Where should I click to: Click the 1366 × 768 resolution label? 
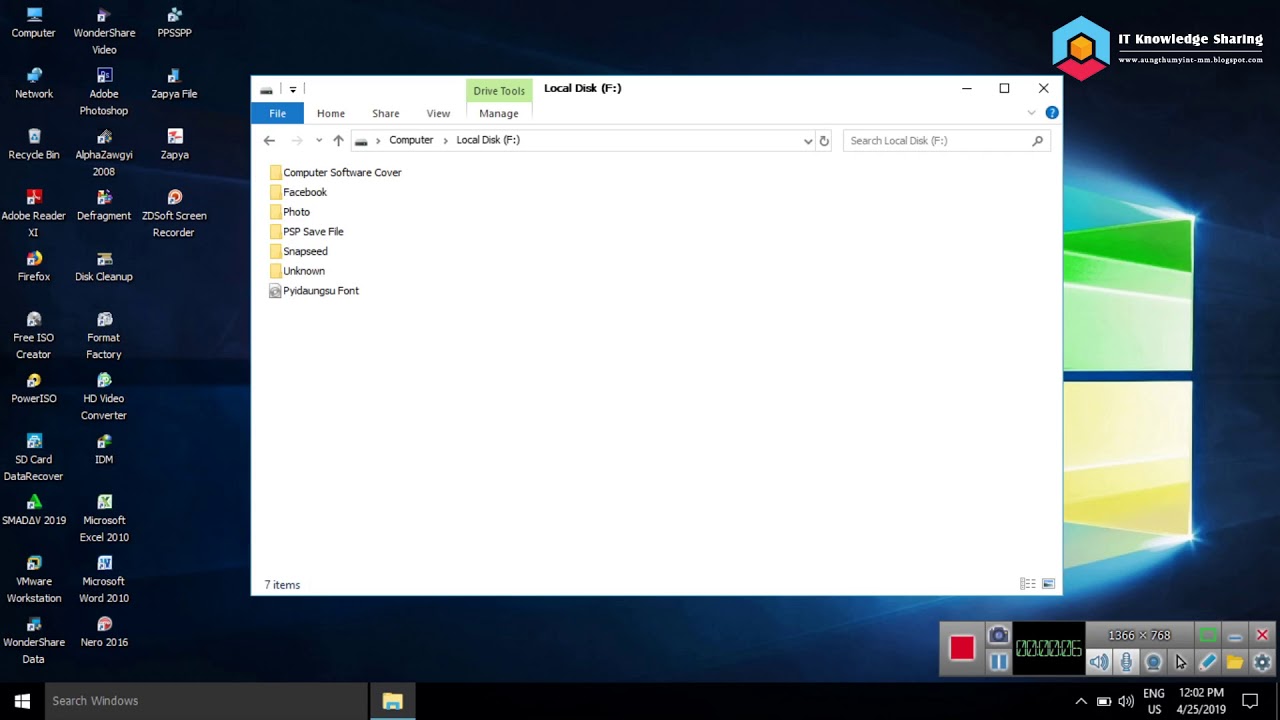(x=1139, y=635)
